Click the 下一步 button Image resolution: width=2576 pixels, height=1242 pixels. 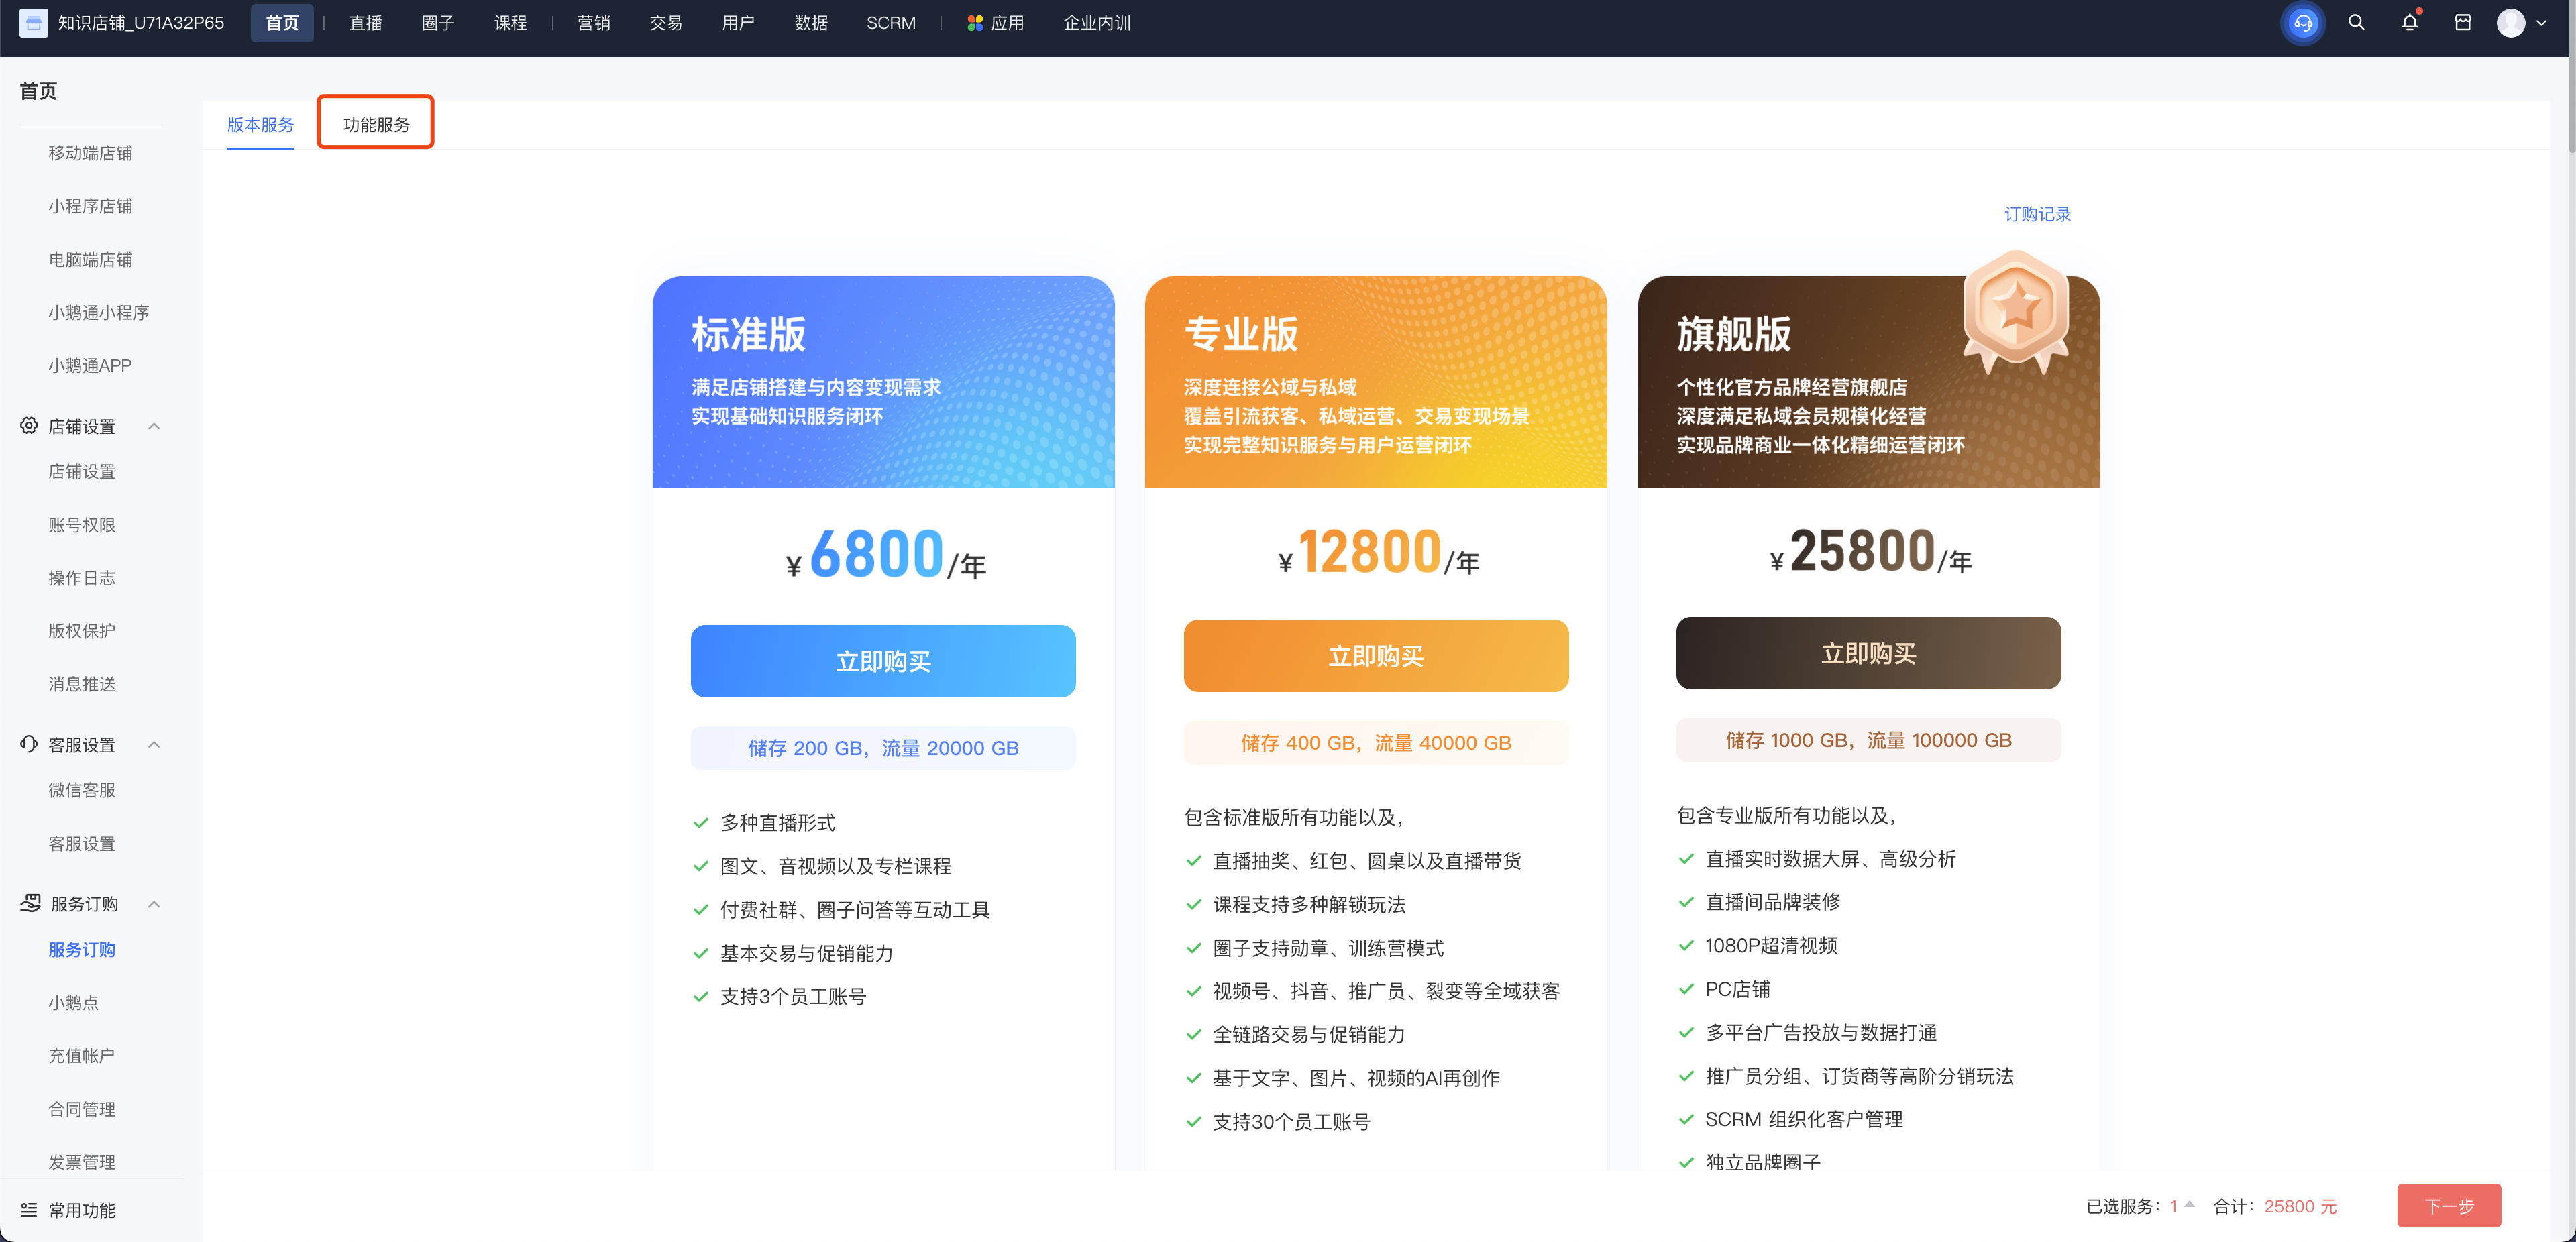click(2449, 1206)
